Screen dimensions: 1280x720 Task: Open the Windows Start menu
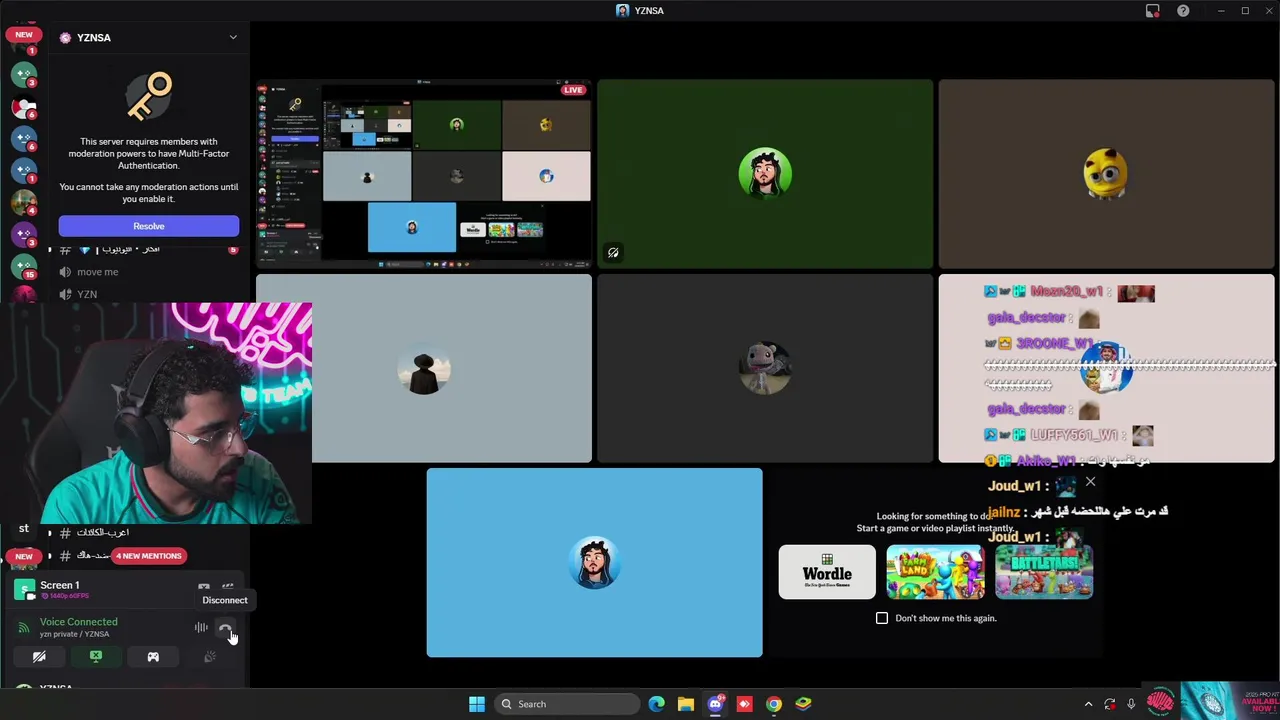pos(477,704)
